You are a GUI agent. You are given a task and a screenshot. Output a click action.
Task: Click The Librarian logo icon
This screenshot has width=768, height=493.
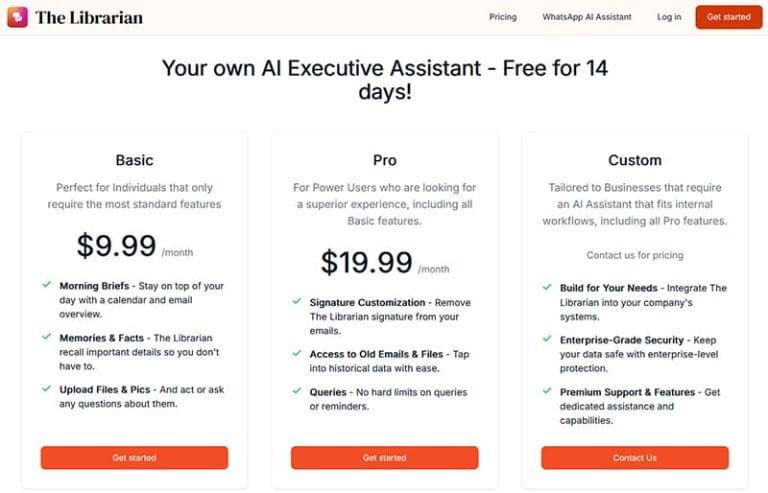pos(17,17)
